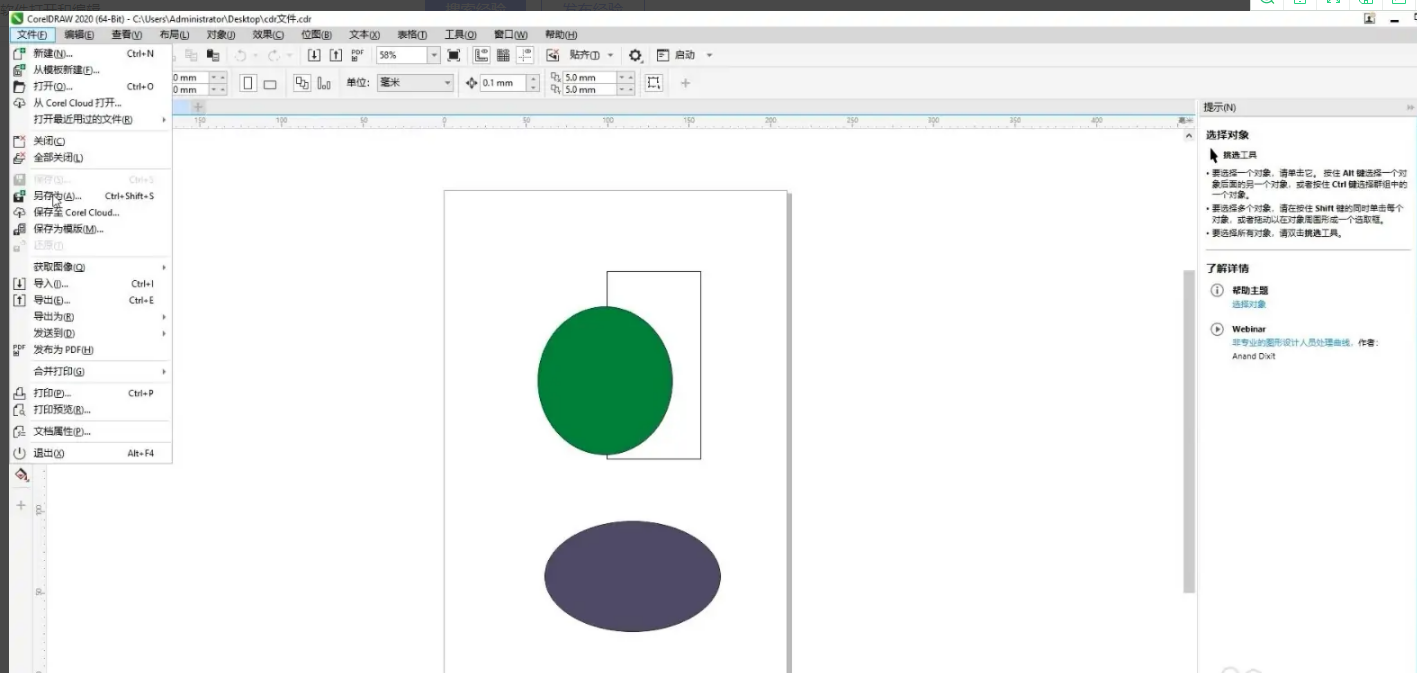Click the Import icon in the toolbar

(x=314, y=55)
